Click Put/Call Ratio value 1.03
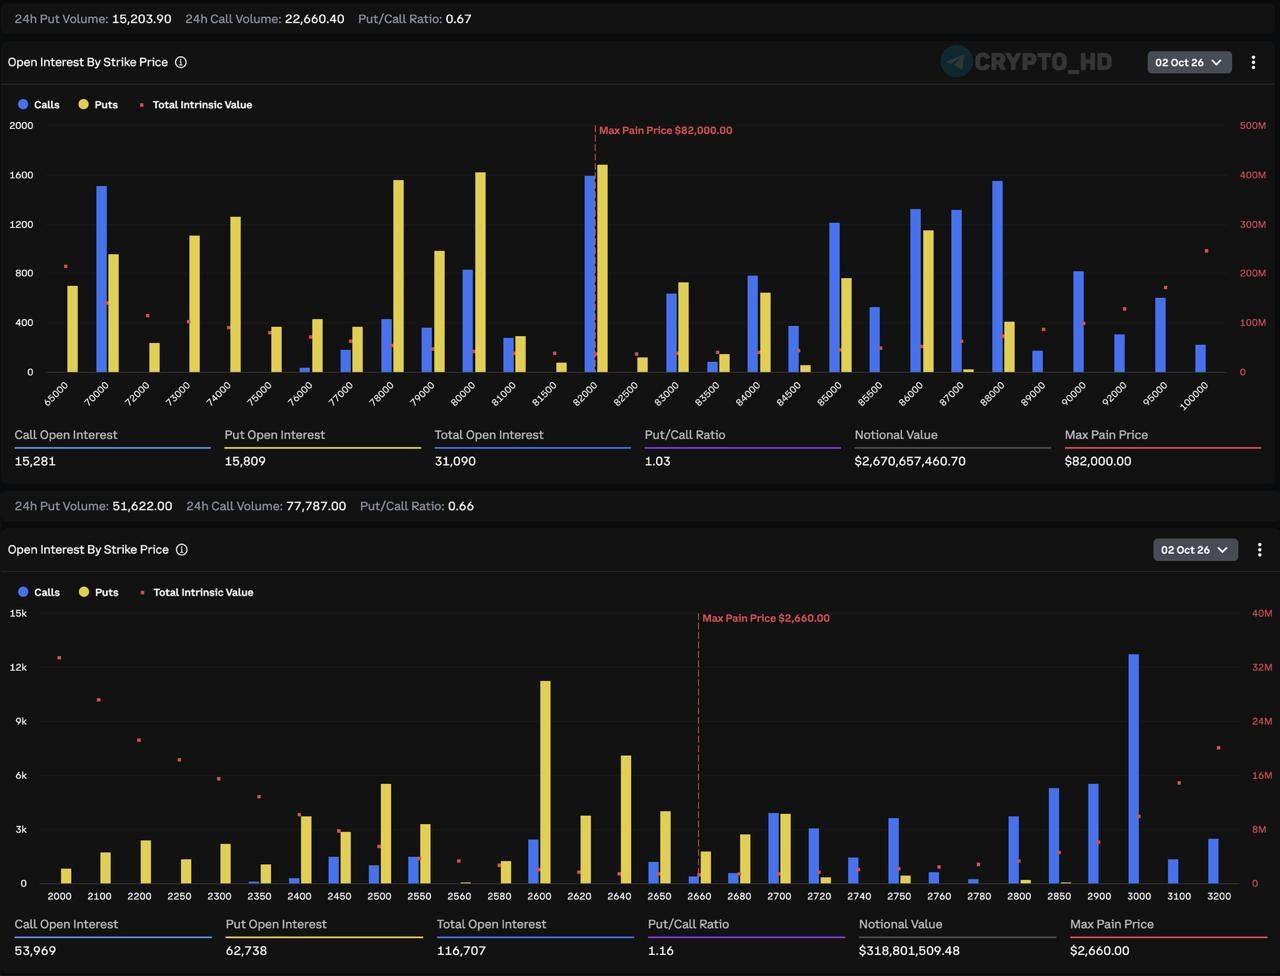The width and height of the screenshot is (1280, 976). (657, 461)
